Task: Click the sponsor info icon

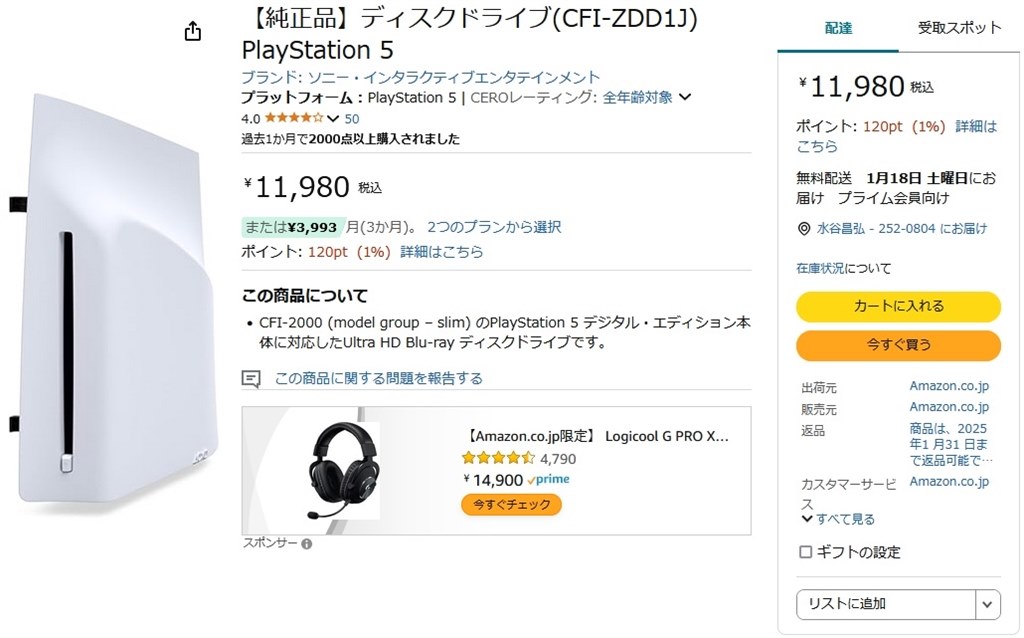Action: coord(306,543)
